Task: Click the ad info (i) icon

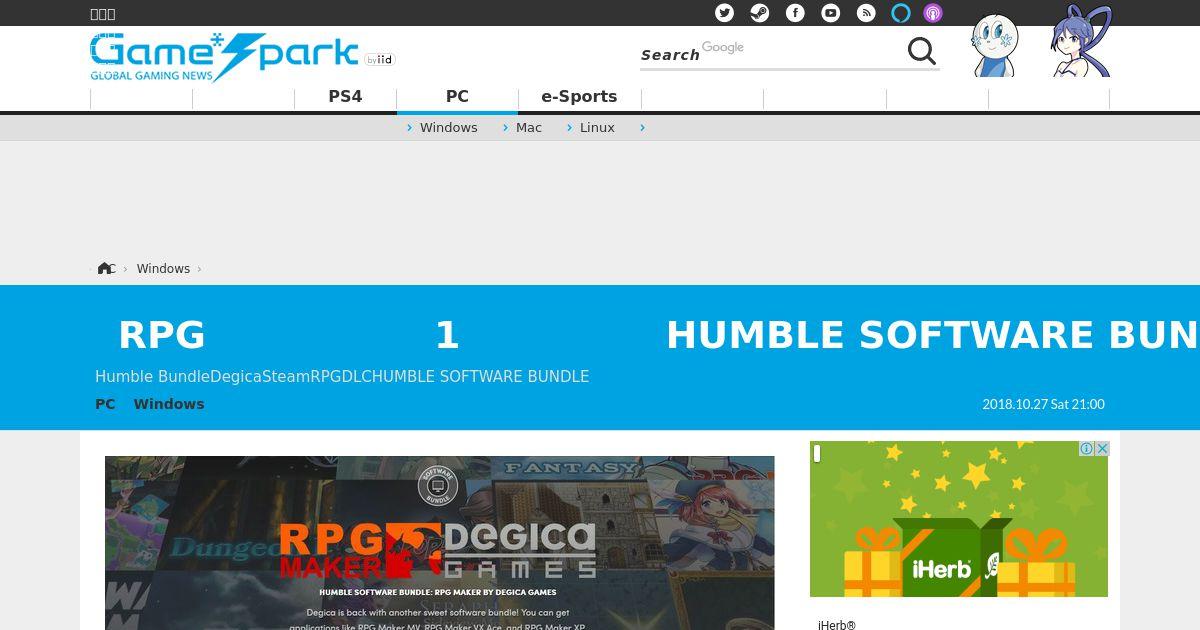Action: (x=1086, y=449)
